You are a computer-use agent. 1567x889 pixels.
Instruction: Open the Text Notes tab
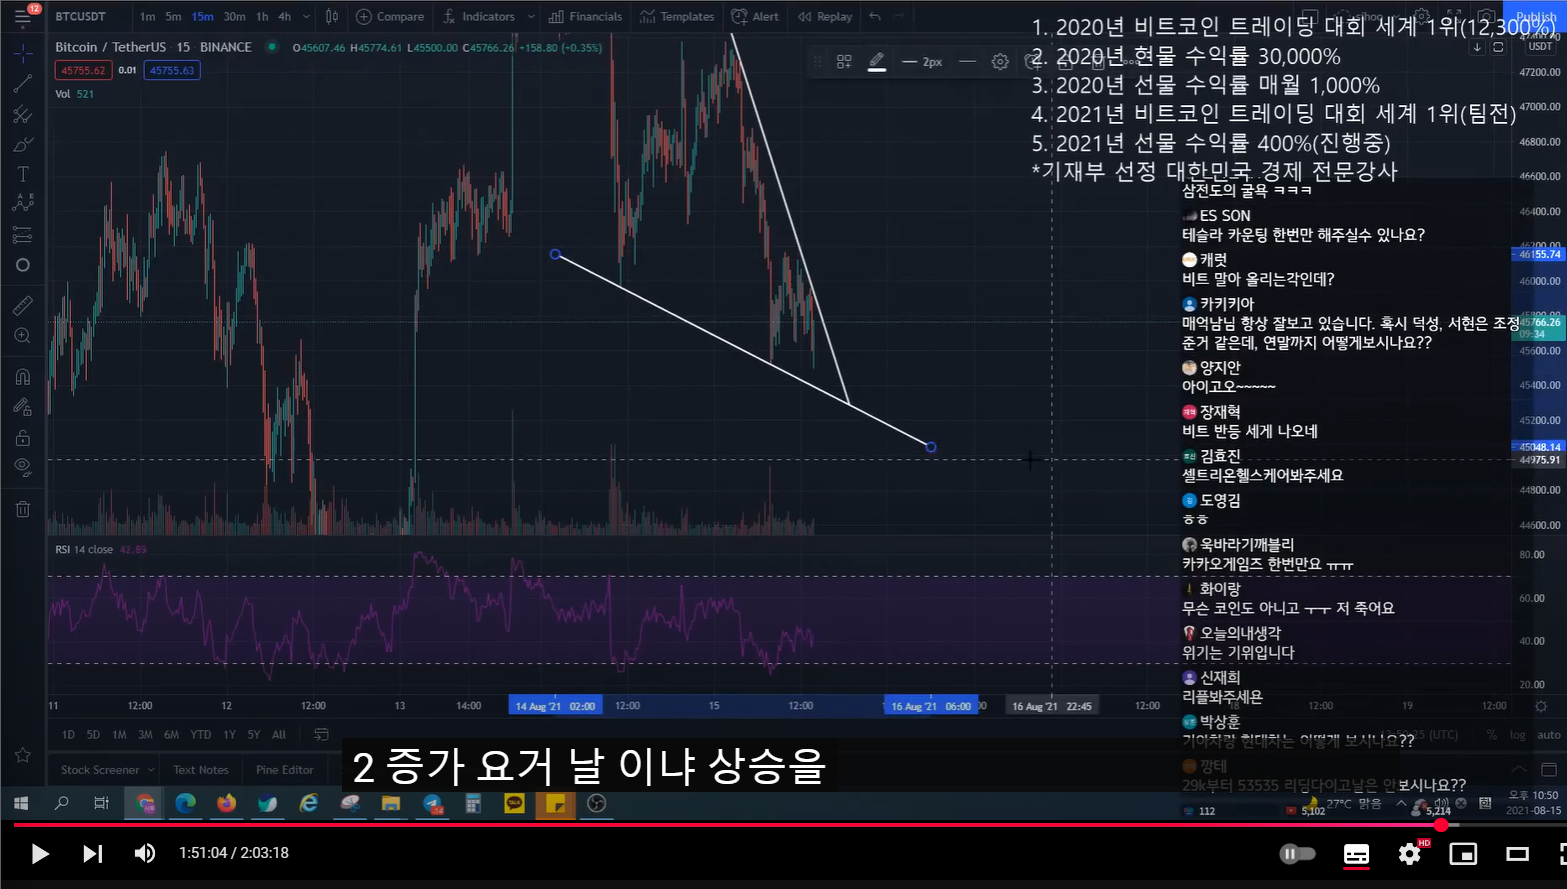201,770
